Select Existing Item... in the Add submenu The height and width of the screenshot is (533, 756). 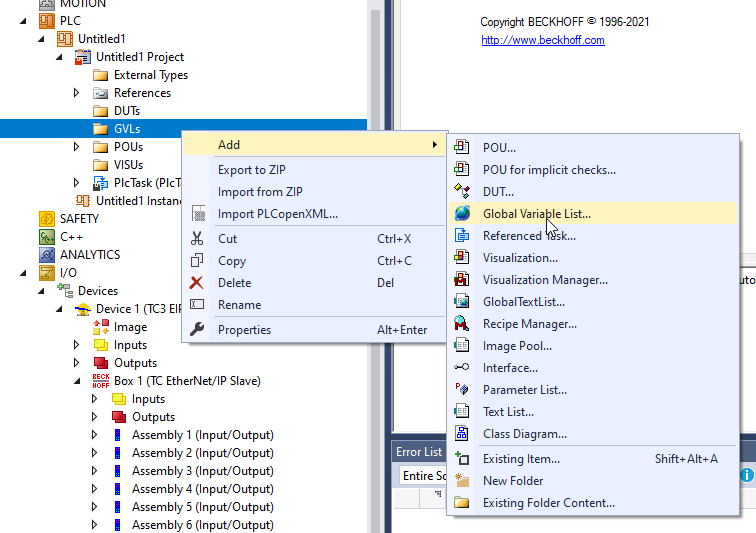coord(593,458)
